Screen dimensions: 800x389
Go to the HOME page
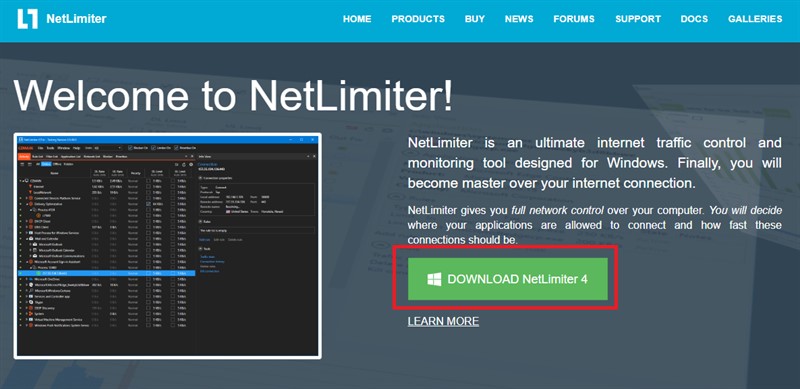coord(357,19)
